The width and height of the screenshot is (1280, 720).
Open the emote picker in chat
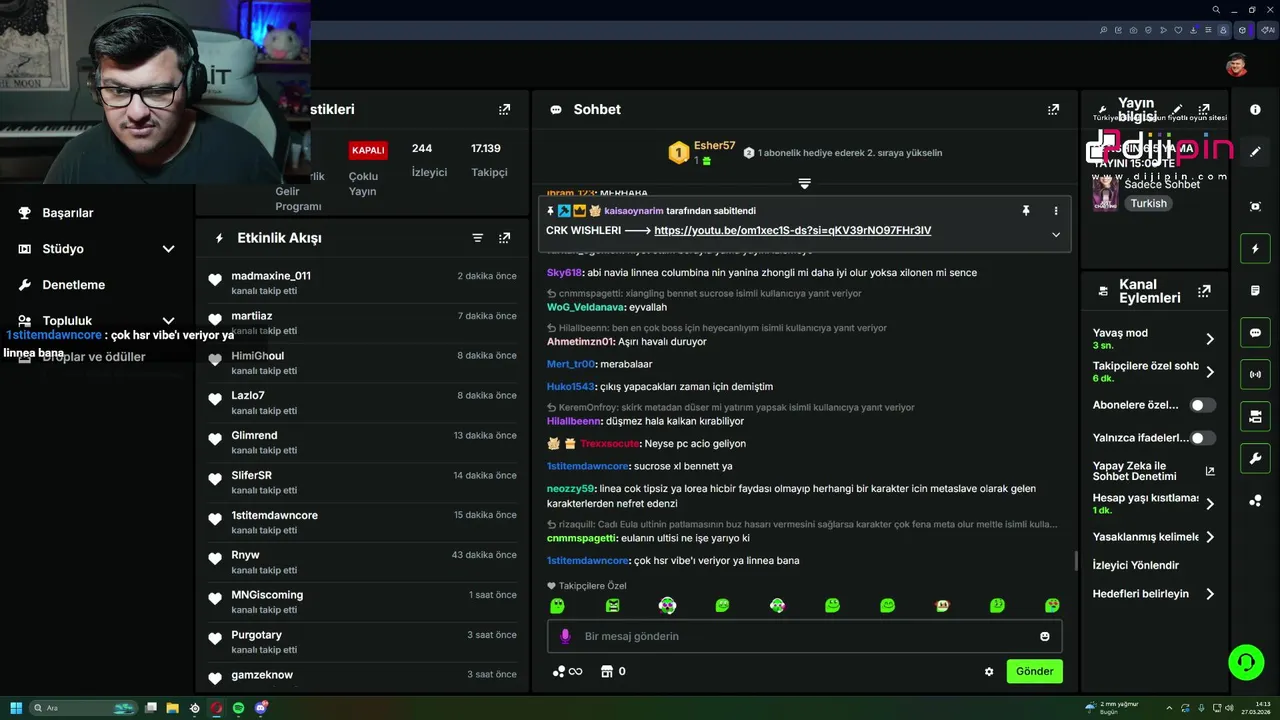coord(1045,636)
